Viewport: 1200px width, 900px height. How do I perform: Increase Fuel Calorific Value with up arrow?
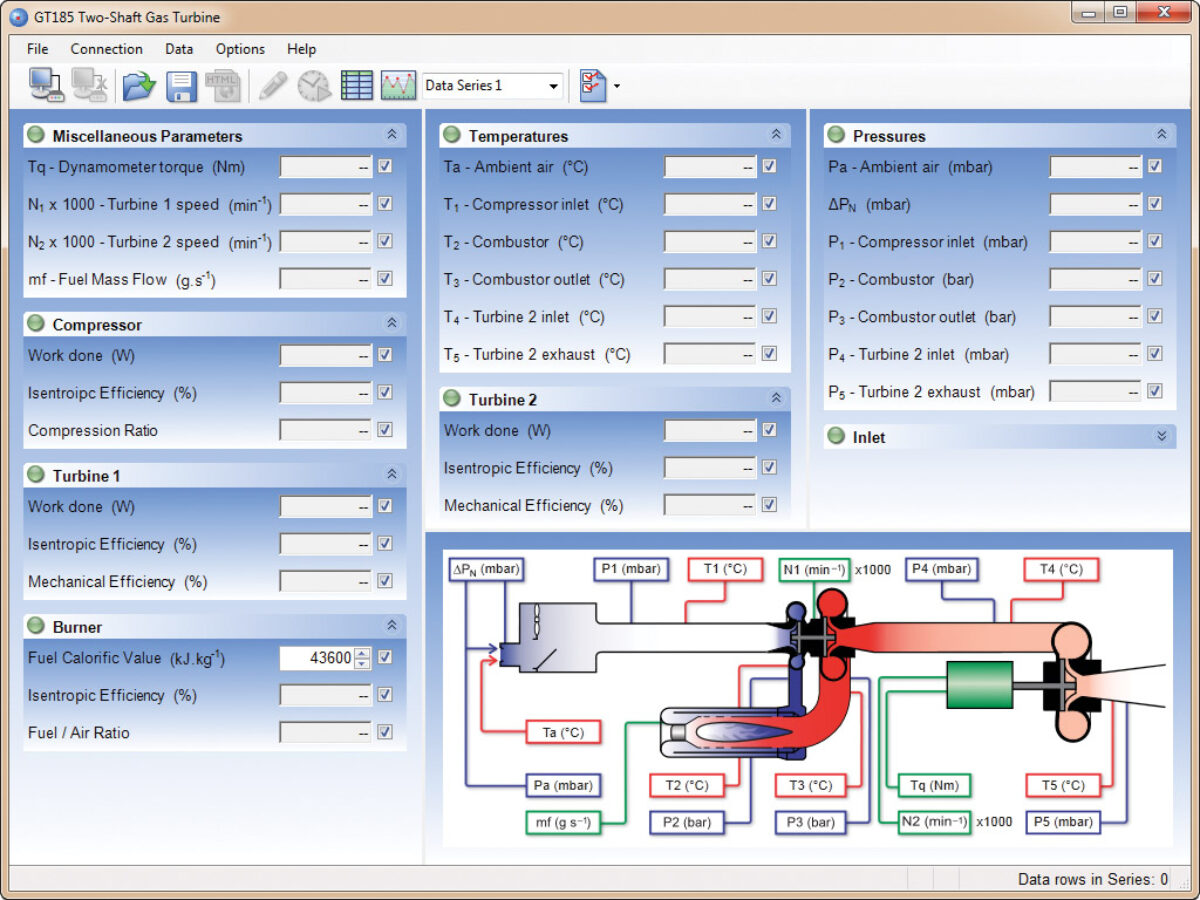[x=363, y=653]
